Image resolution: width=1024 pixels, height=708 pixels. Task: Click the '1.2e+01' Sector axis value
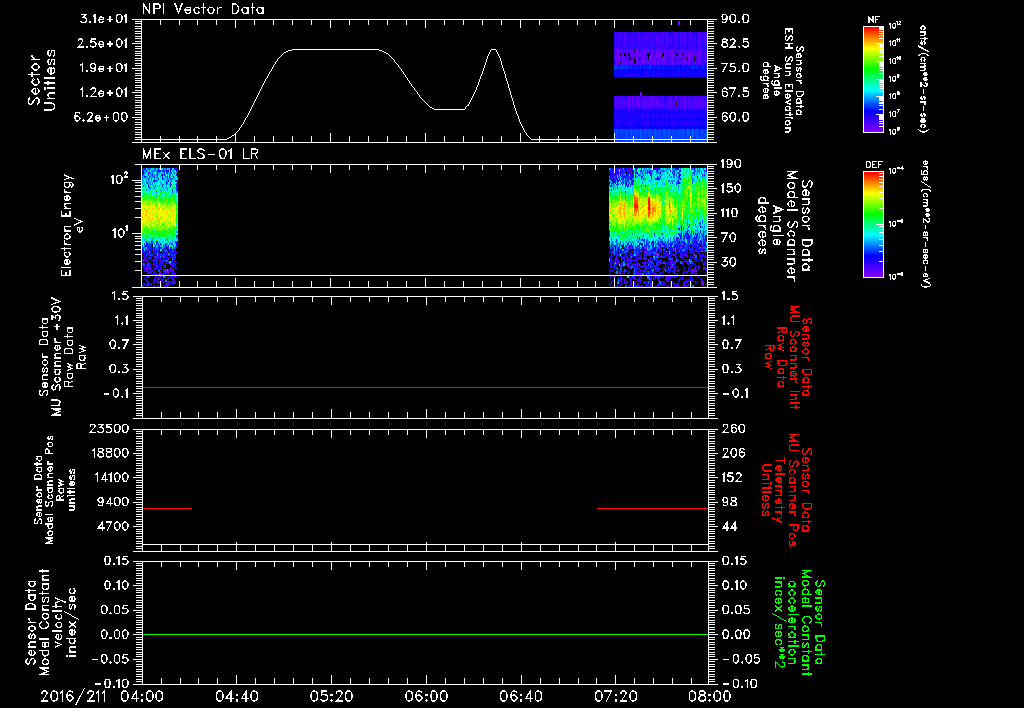pyautogui.click(x=104, y=93)
